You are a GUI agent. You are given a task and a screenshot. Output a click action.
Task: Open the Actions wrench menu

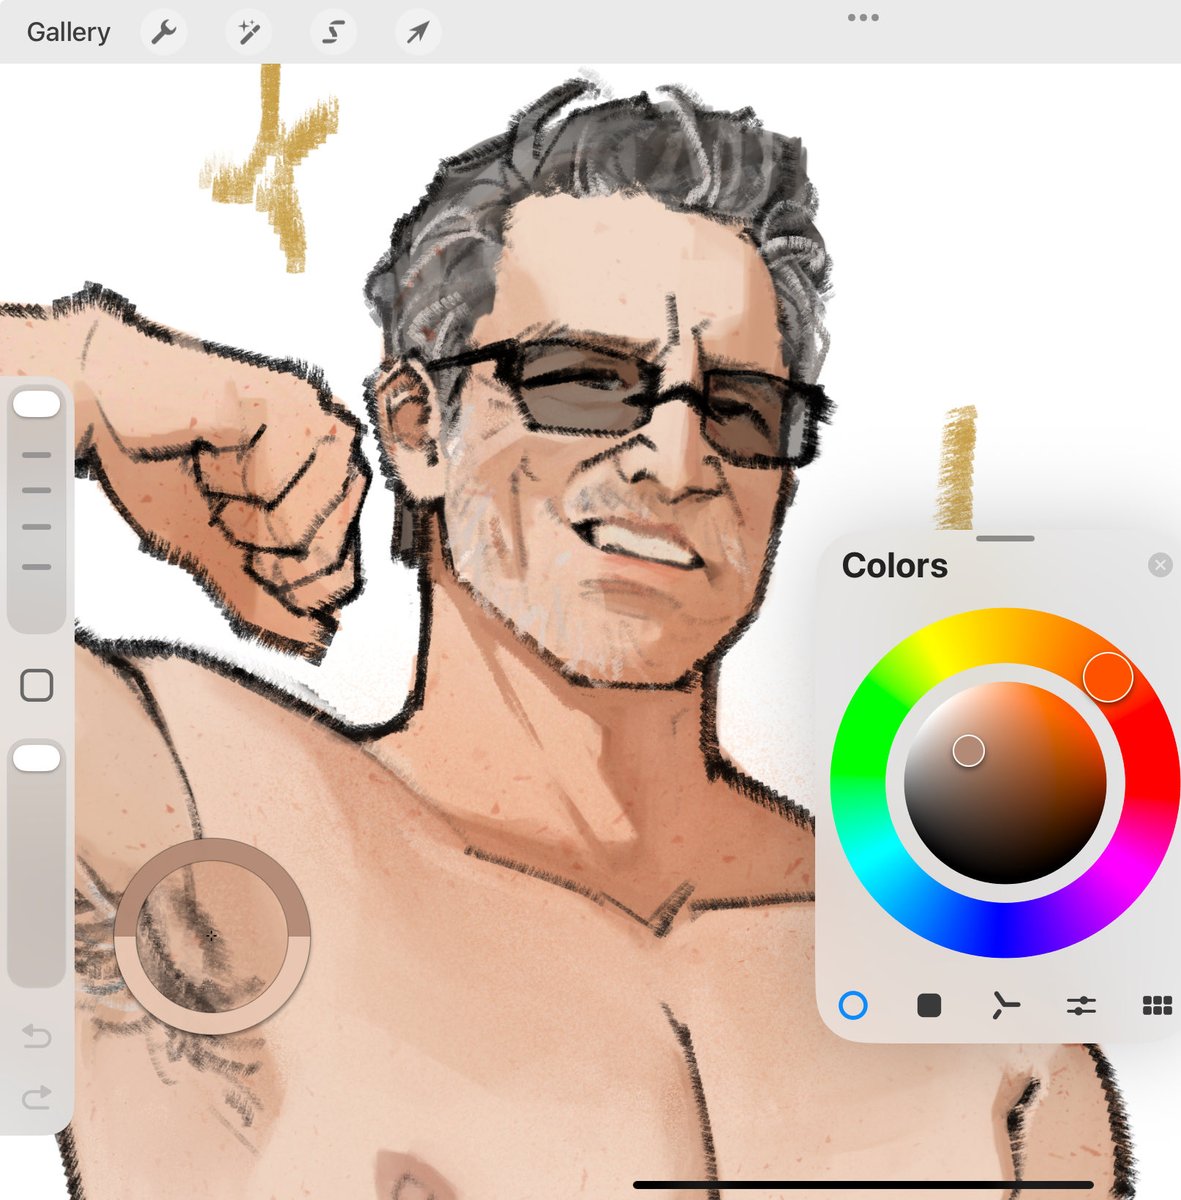coord(163,32)
